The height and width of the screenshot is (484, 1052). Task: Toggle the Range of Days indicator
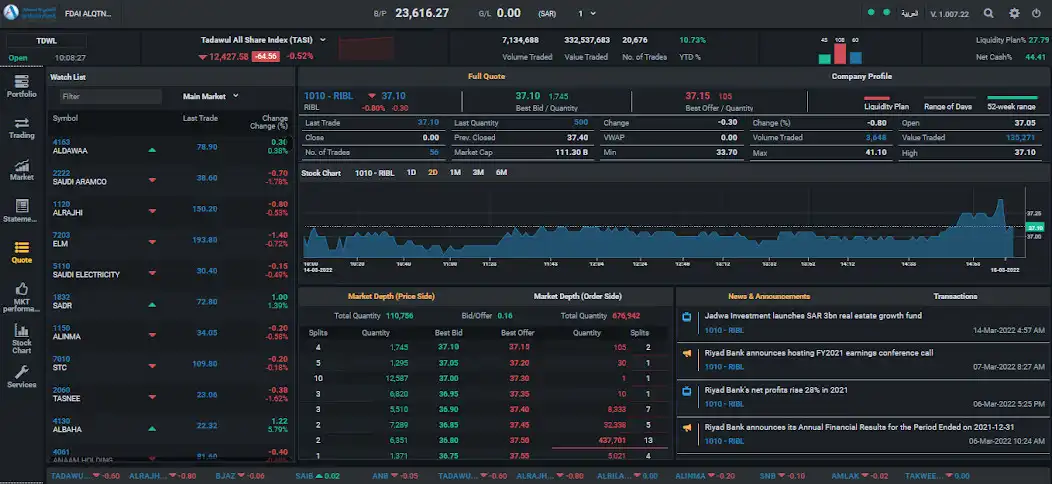click(947, 103)
